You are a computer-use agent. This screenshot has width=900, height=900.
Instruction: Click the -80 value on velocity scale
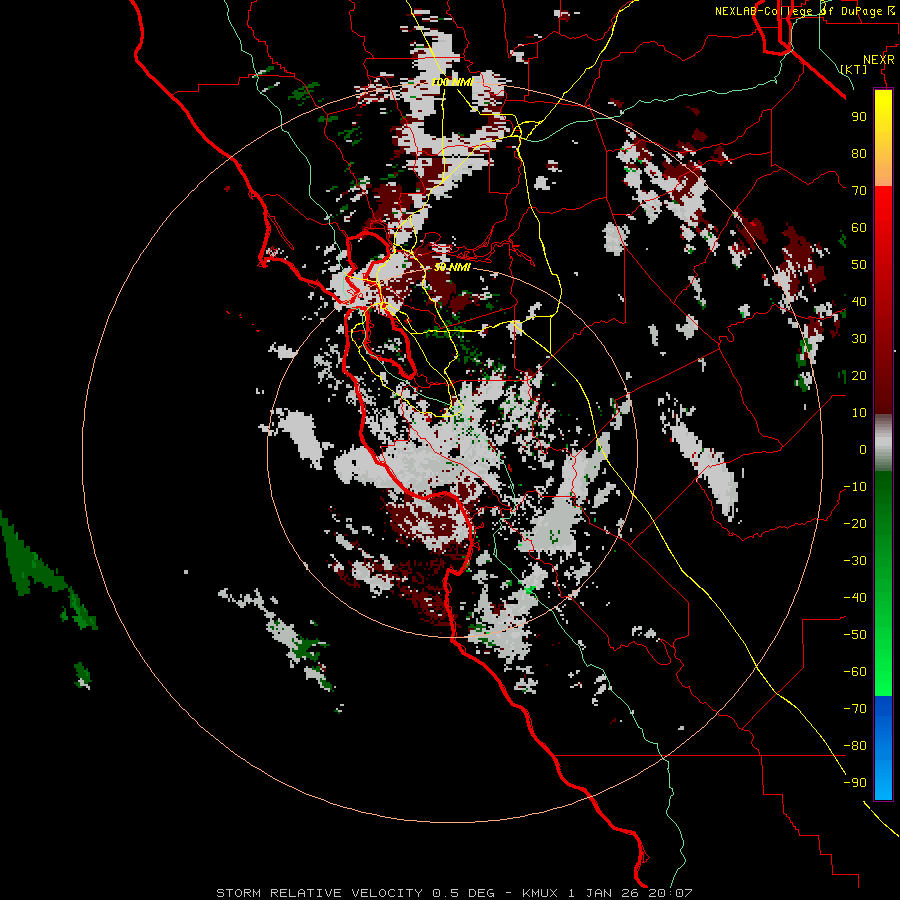855,746
